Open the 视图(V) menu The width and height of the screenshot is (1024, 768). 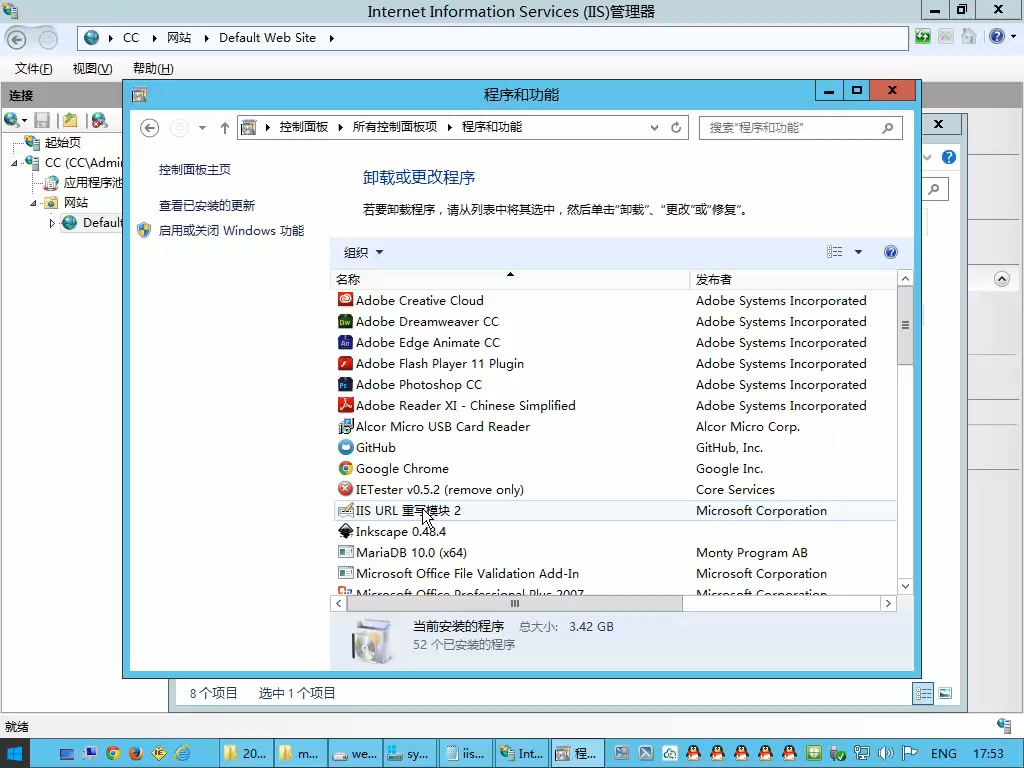(x=92, y=69)
